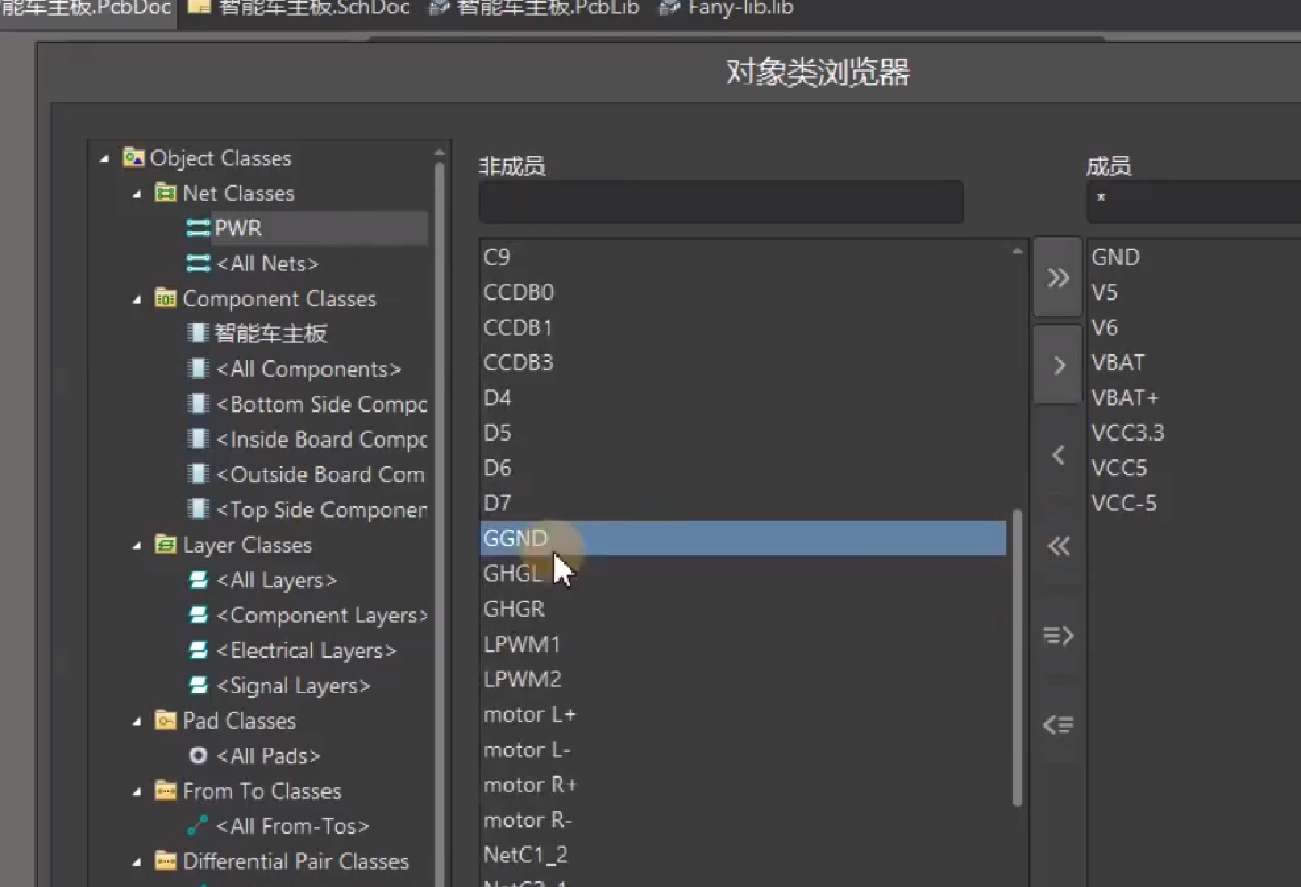Screen dimensions: 1301x887
Task: Select the PWR net class icon
Action: (197, 228)
